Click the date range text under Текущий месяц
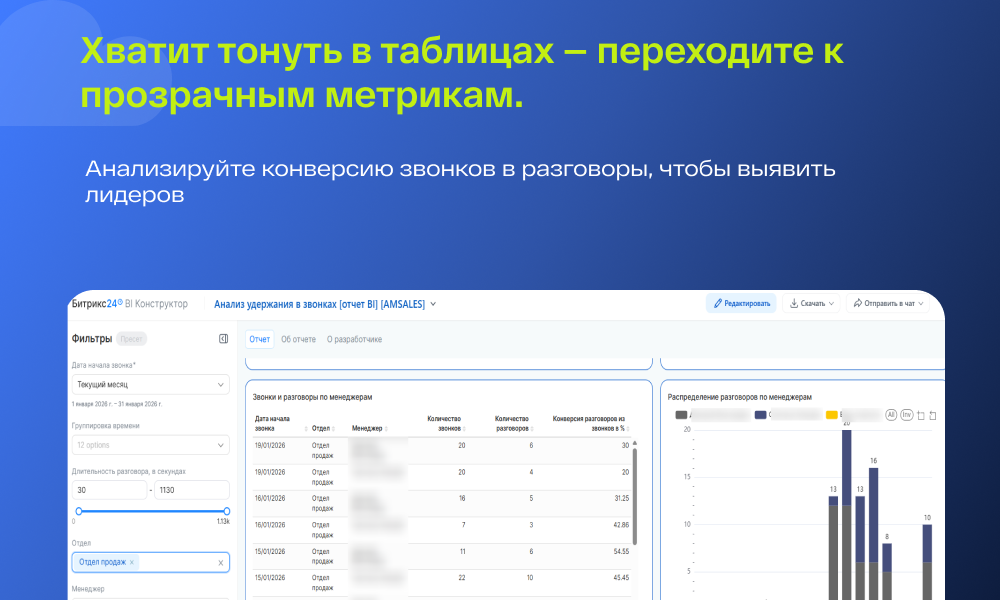The image size is (1000, 600). 117,404
